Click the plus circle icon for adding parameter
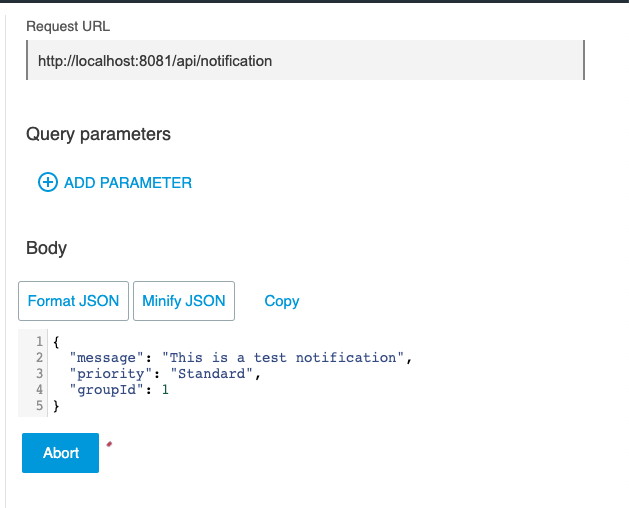Viewport: 629px width, 508px height. click(x=47, y=182)
